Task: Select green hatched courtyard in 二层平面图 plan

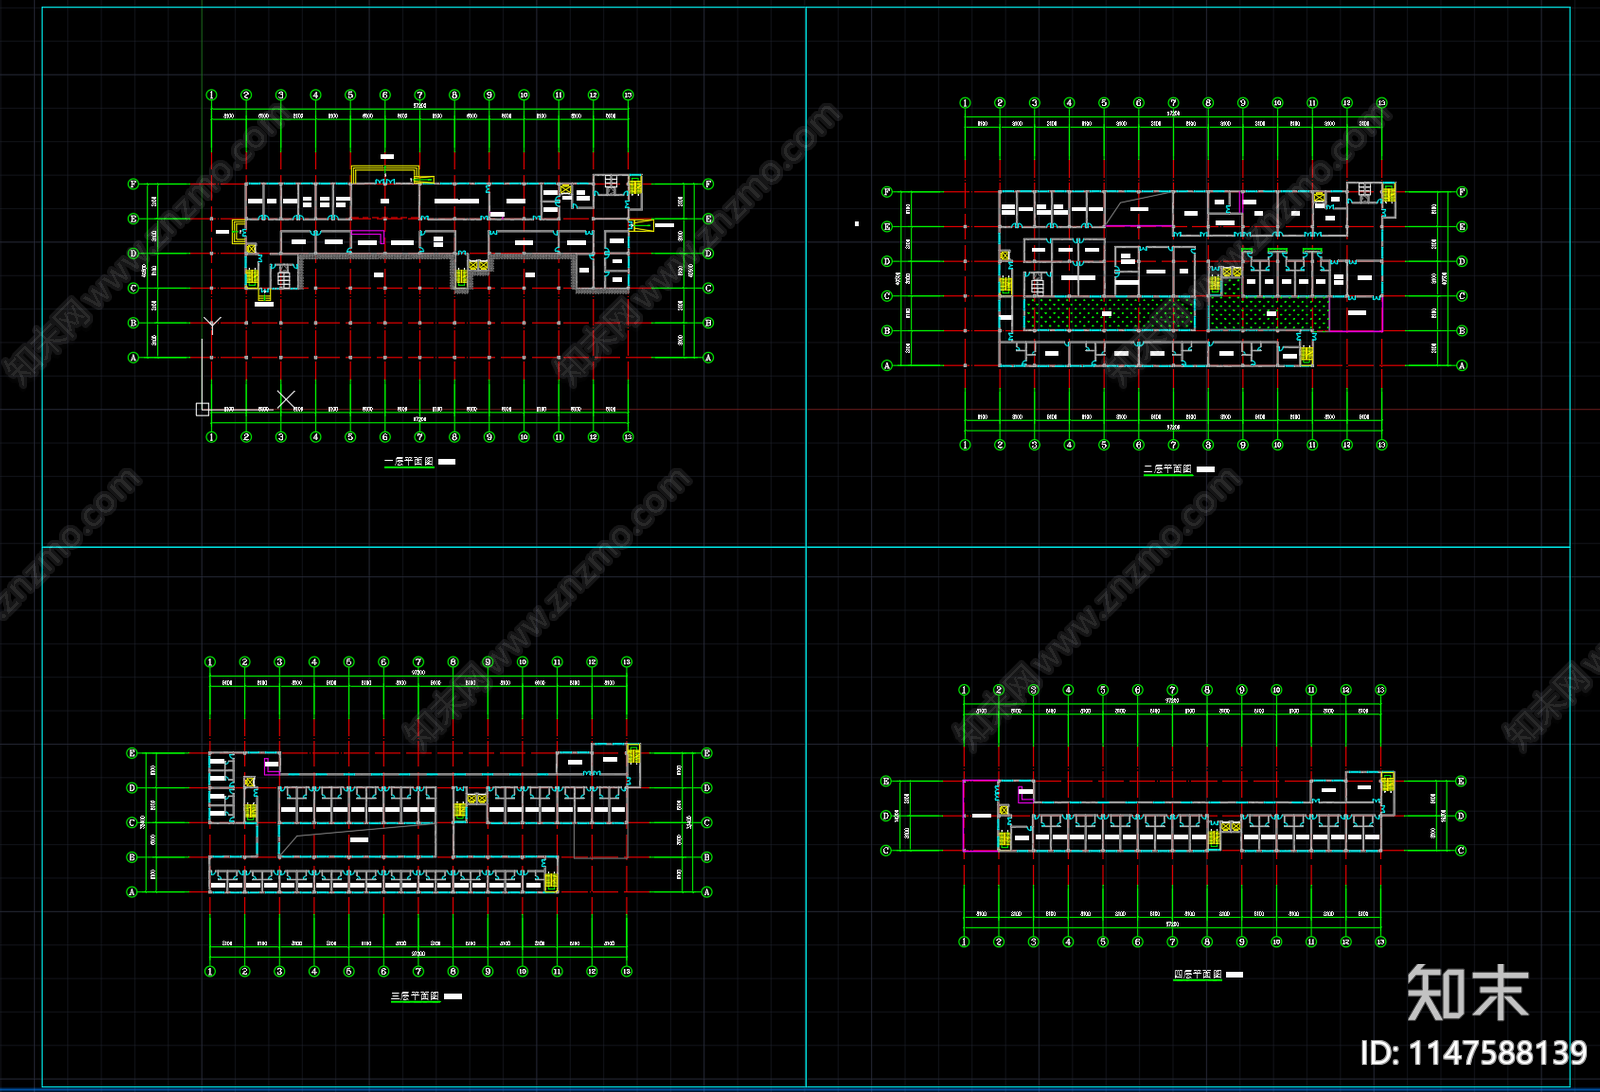Action: [x=1109, y=314]
